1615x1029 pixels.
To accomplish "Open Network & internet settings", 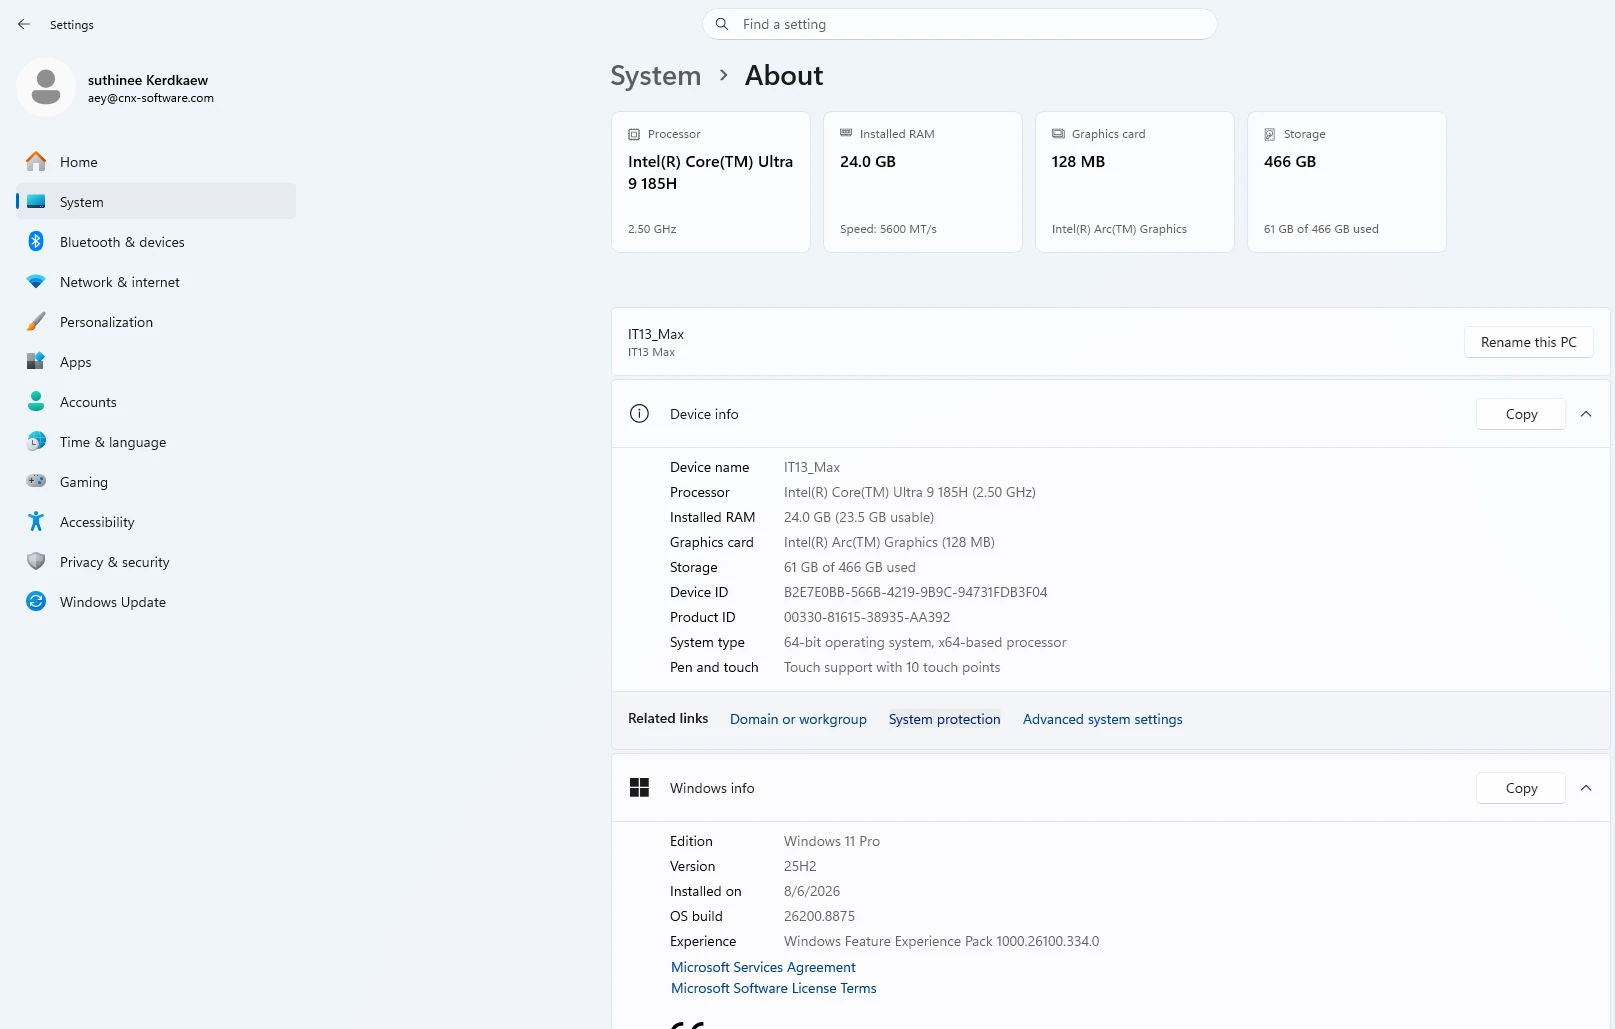I will 156,282.
